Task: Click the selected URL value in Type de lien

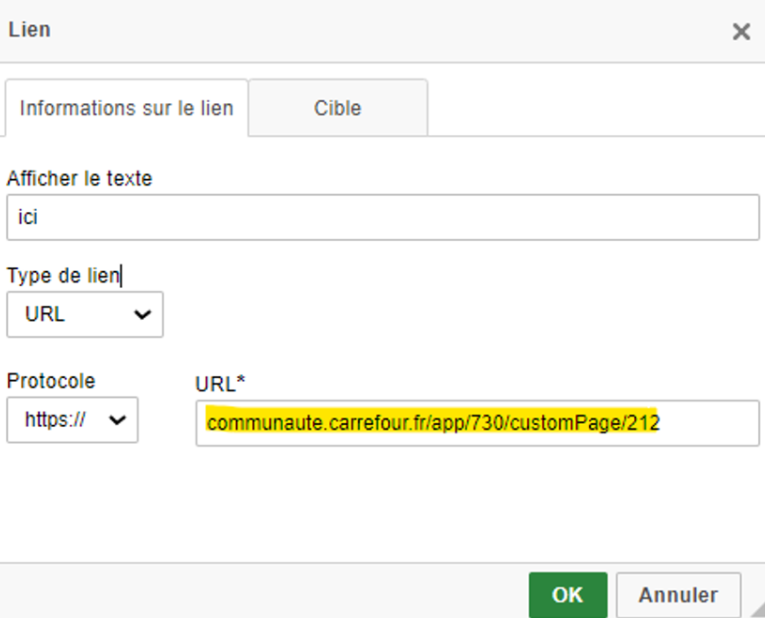Action: tap(45, 314)
